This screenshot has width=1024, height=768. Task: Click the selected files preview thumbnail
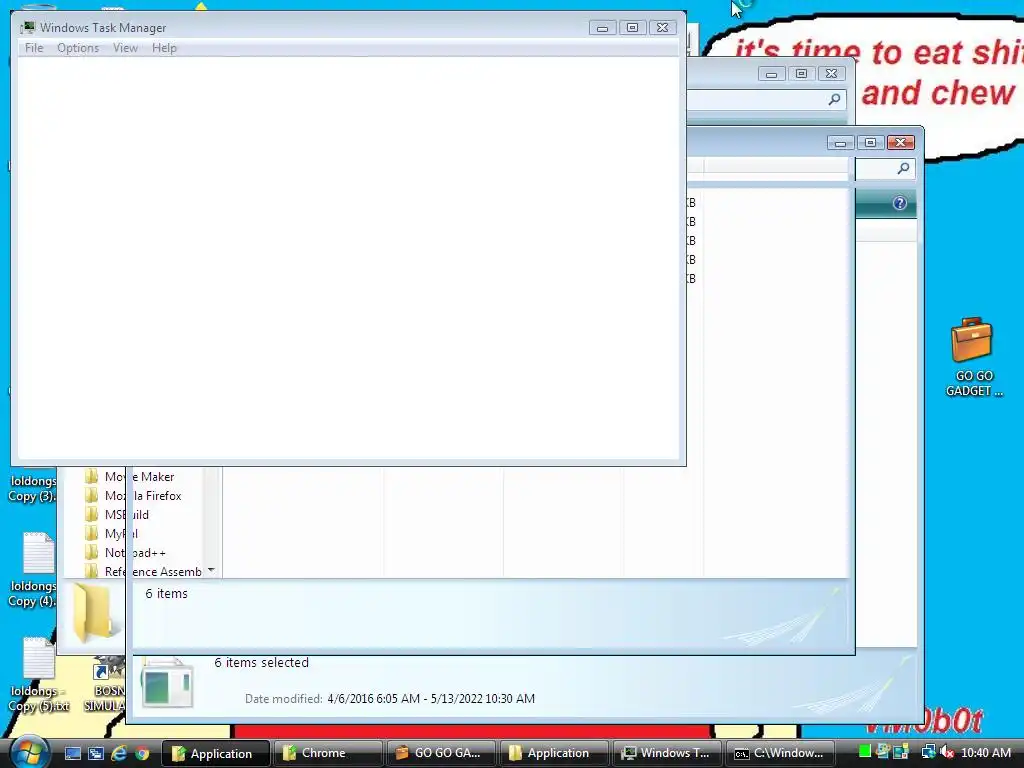[167, 684]
